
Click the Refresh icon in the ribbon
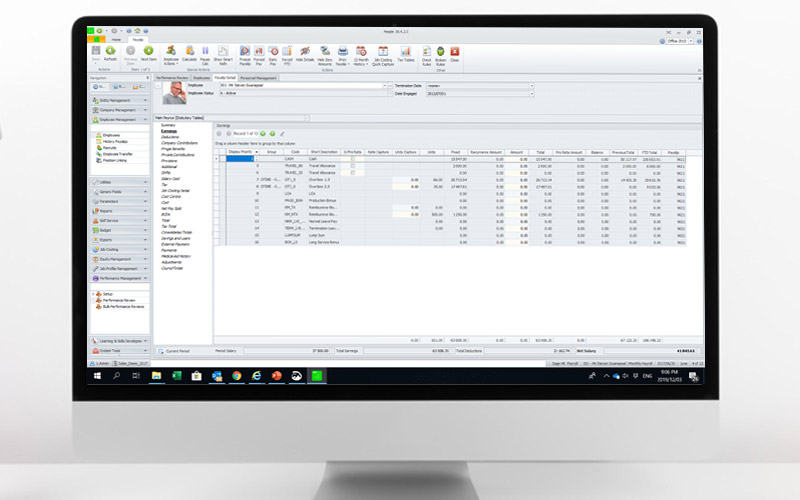110,50
